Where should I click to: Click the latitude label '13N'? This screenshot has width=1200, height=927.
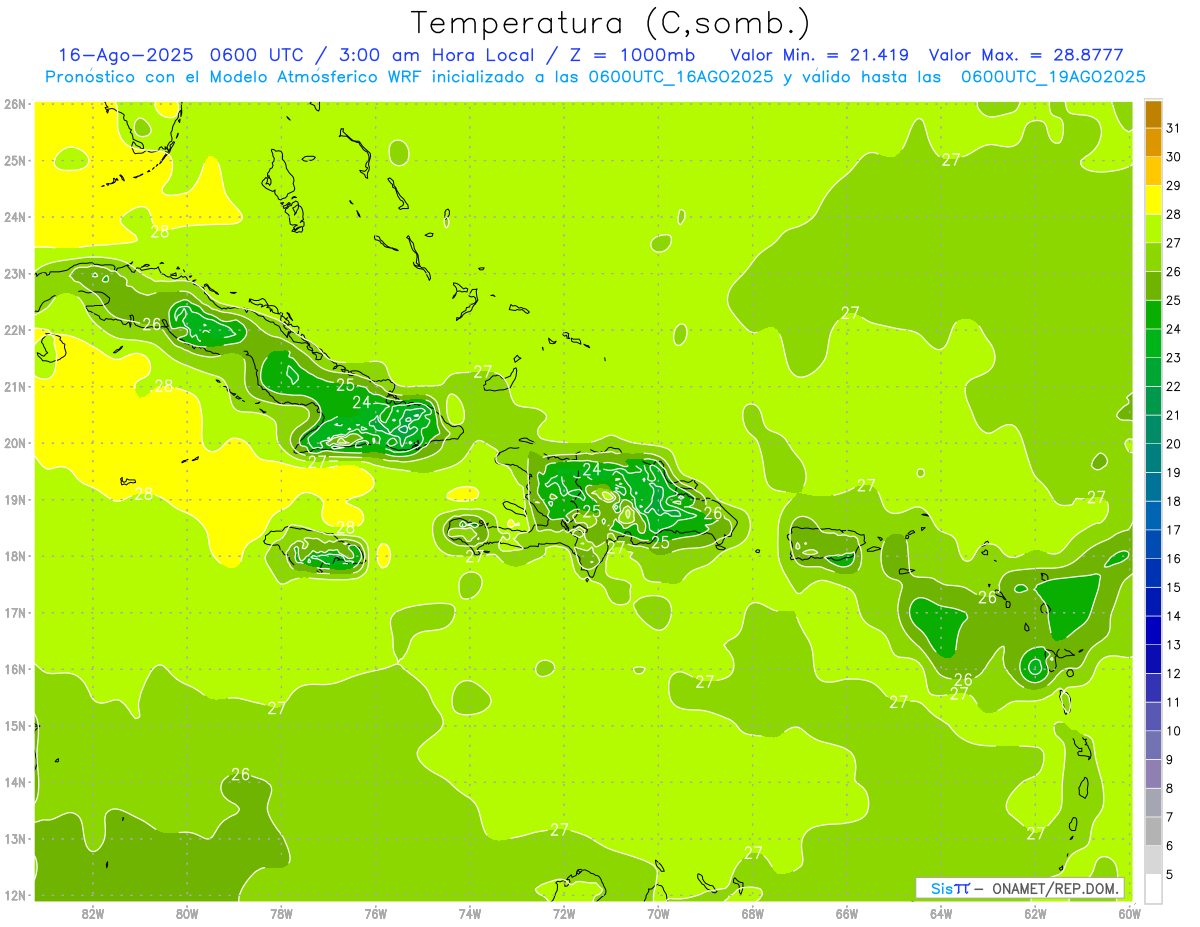pos(14,838)
